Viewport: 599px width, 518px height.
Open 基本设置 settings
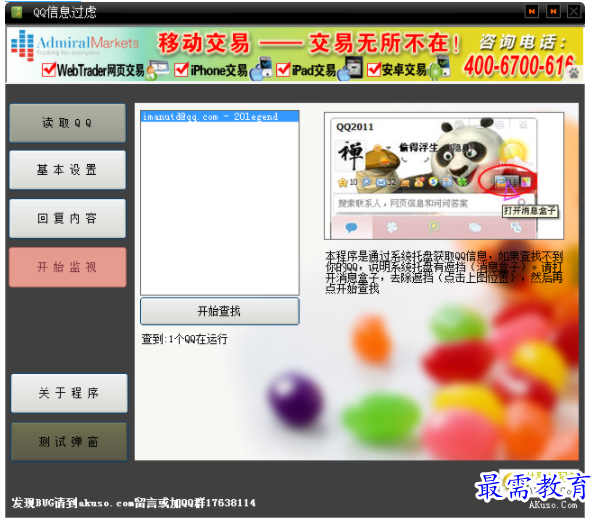tap(68, 170)
